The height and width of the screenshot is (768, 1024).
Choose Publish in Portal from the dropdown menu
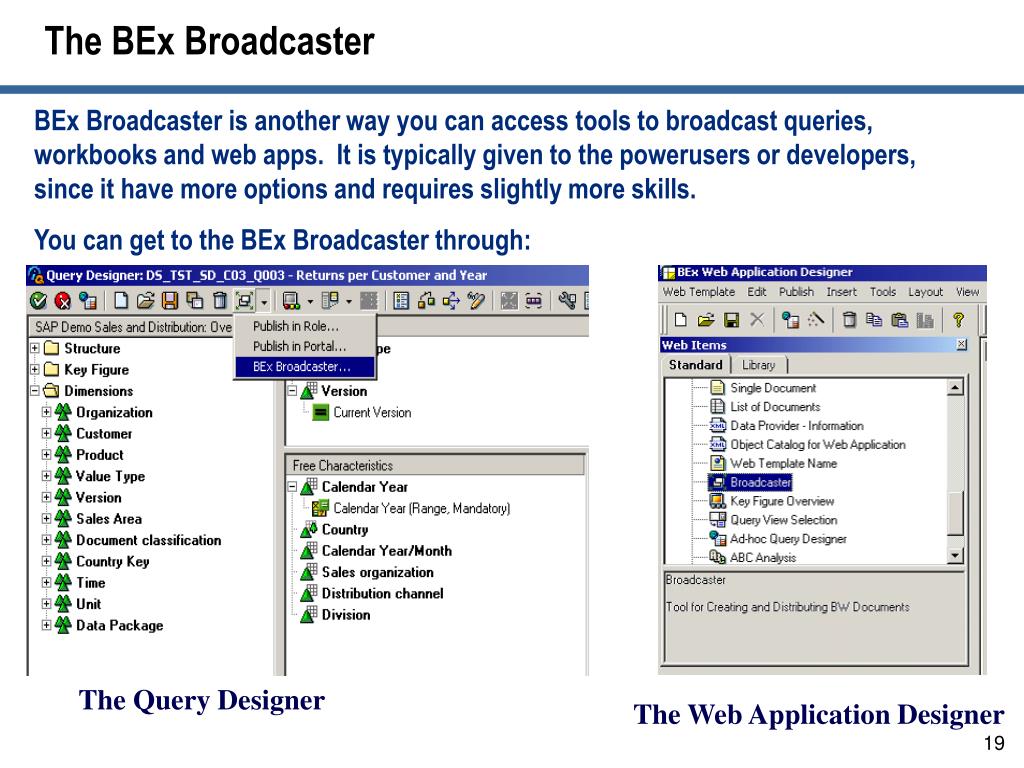(305, 346)
